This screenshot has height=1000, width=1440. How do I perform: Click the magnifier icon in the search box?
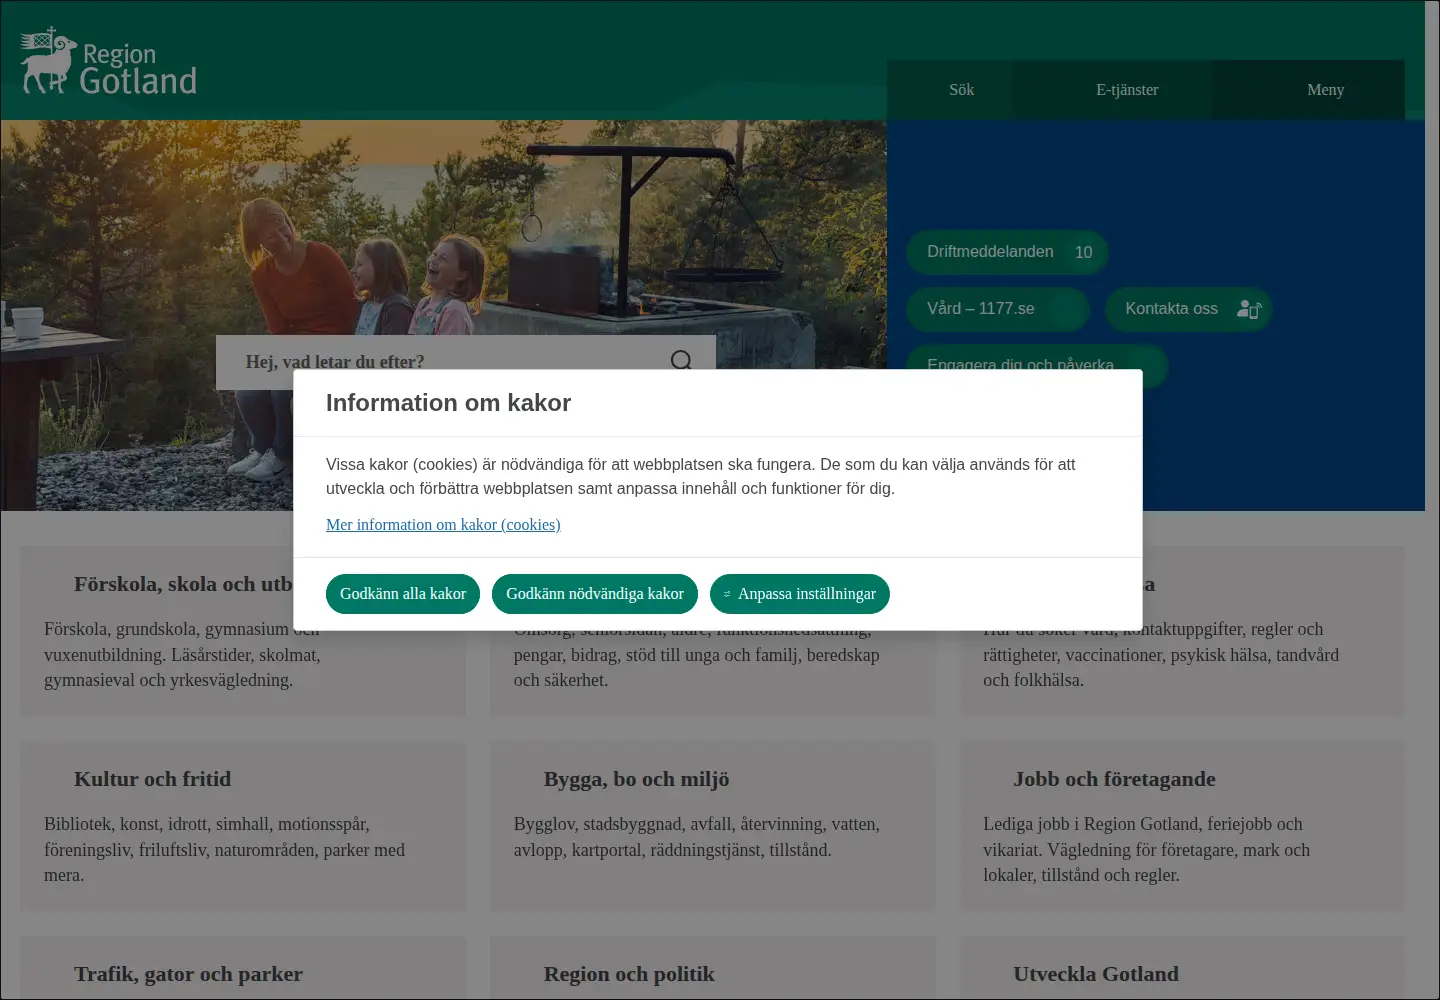pyautogui.click(x=681, y=360)
